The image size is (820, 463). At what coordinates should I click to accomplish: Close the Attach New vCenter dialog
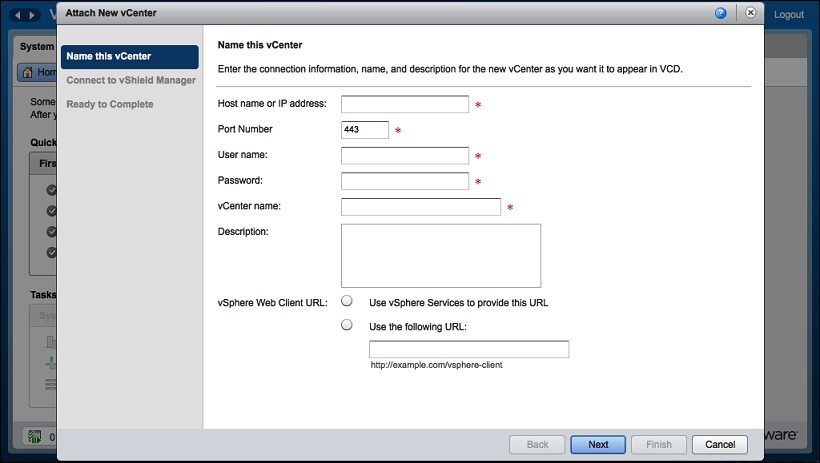(x=750, y=13)
